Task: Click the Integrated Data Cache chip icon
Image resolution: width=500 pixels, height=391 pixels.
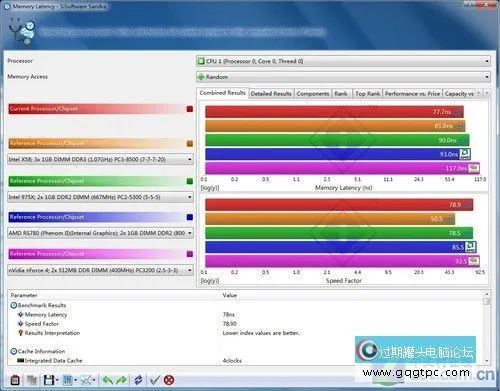Action: pos(20,360)
